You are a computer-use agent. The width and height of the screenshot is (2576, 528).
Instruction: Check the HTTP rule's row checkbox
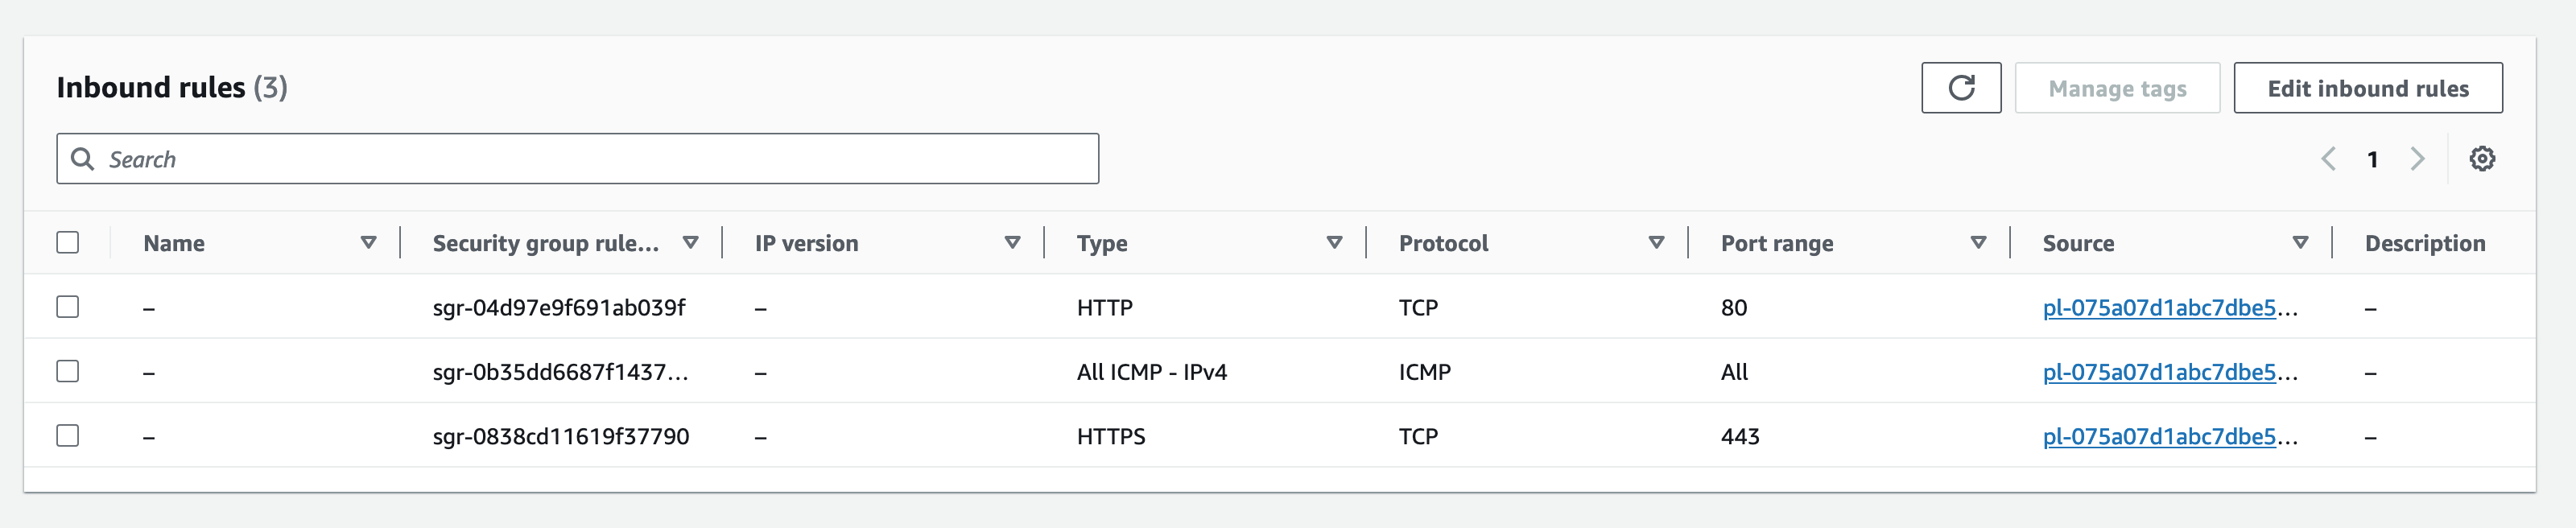[x=68, y=307]
